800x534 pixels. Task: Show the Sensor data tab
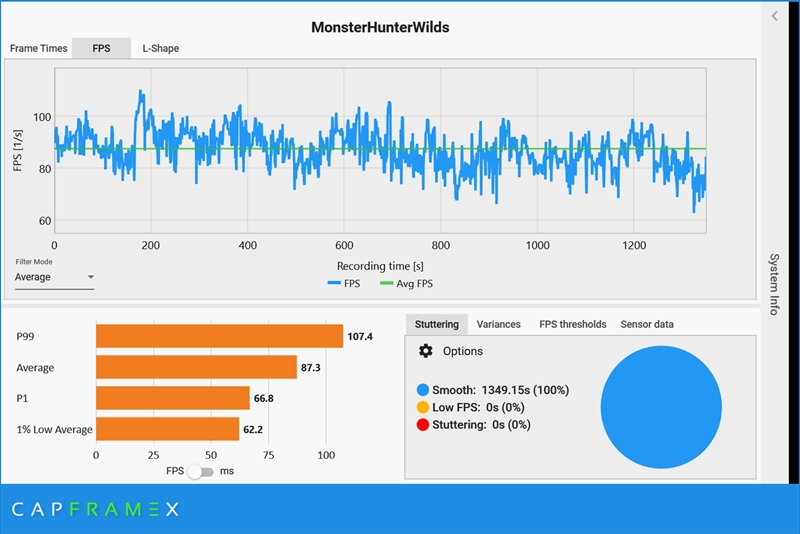(x=647, y=324)
